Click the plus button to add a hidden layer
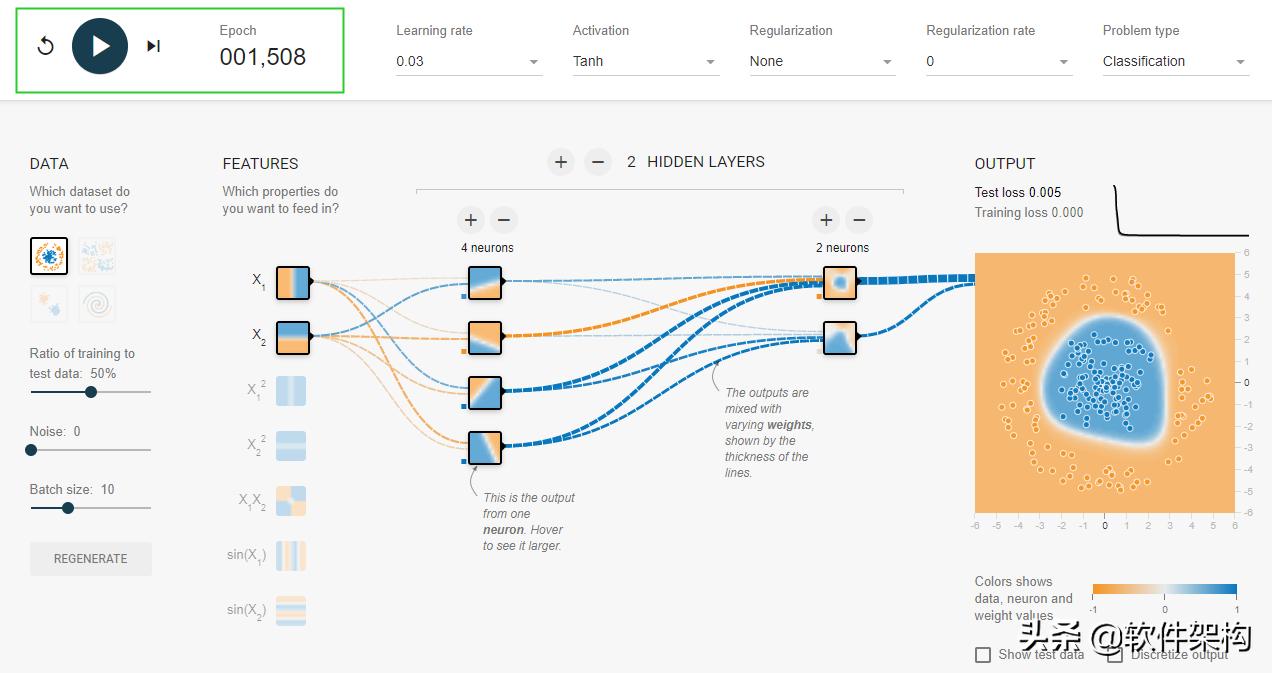The image size is (1272, 673). pos(560,161)
